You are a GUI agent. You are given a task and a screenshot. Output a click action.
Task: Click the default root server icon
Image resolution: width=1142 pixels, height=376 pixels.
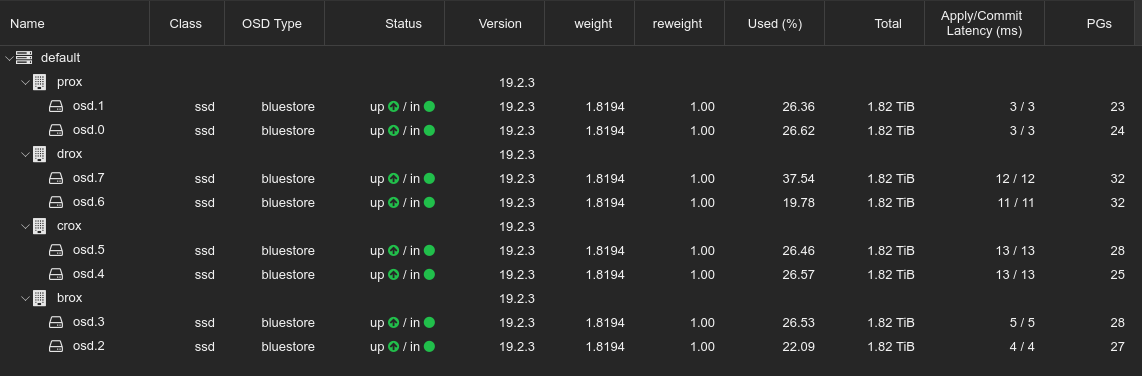[x=24, y=58]
